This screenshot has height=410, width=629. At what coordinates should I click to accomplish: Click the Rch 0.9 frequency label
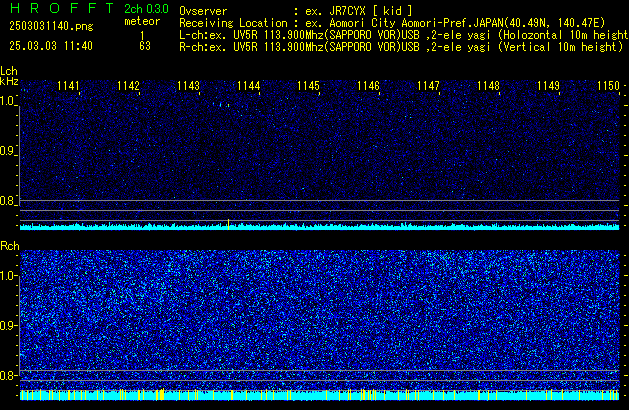tap(8, 325)
